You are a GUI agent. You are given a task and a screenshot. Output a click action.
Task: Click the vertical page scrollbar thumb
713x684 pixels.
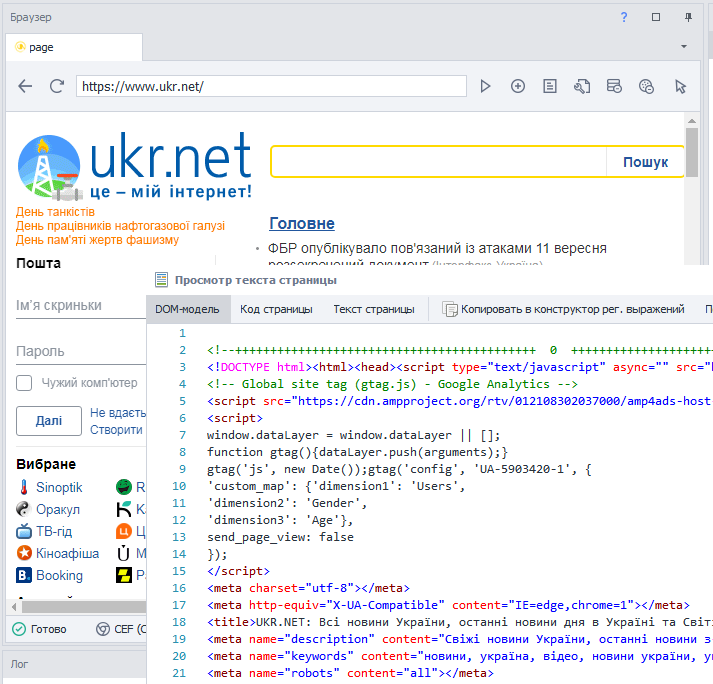coord(692,152)
